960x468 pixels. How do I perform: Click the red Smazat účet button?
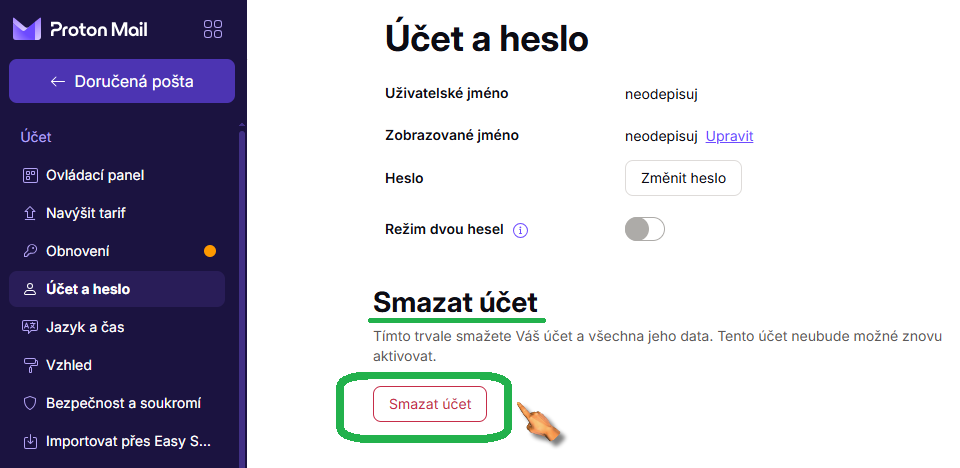click(430, 404)
